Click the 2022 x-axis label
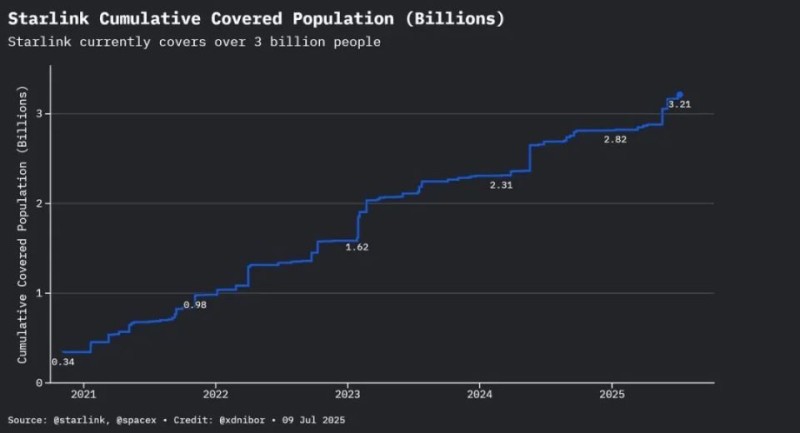This screenshot has height=433, width=800. pos(215,394)
